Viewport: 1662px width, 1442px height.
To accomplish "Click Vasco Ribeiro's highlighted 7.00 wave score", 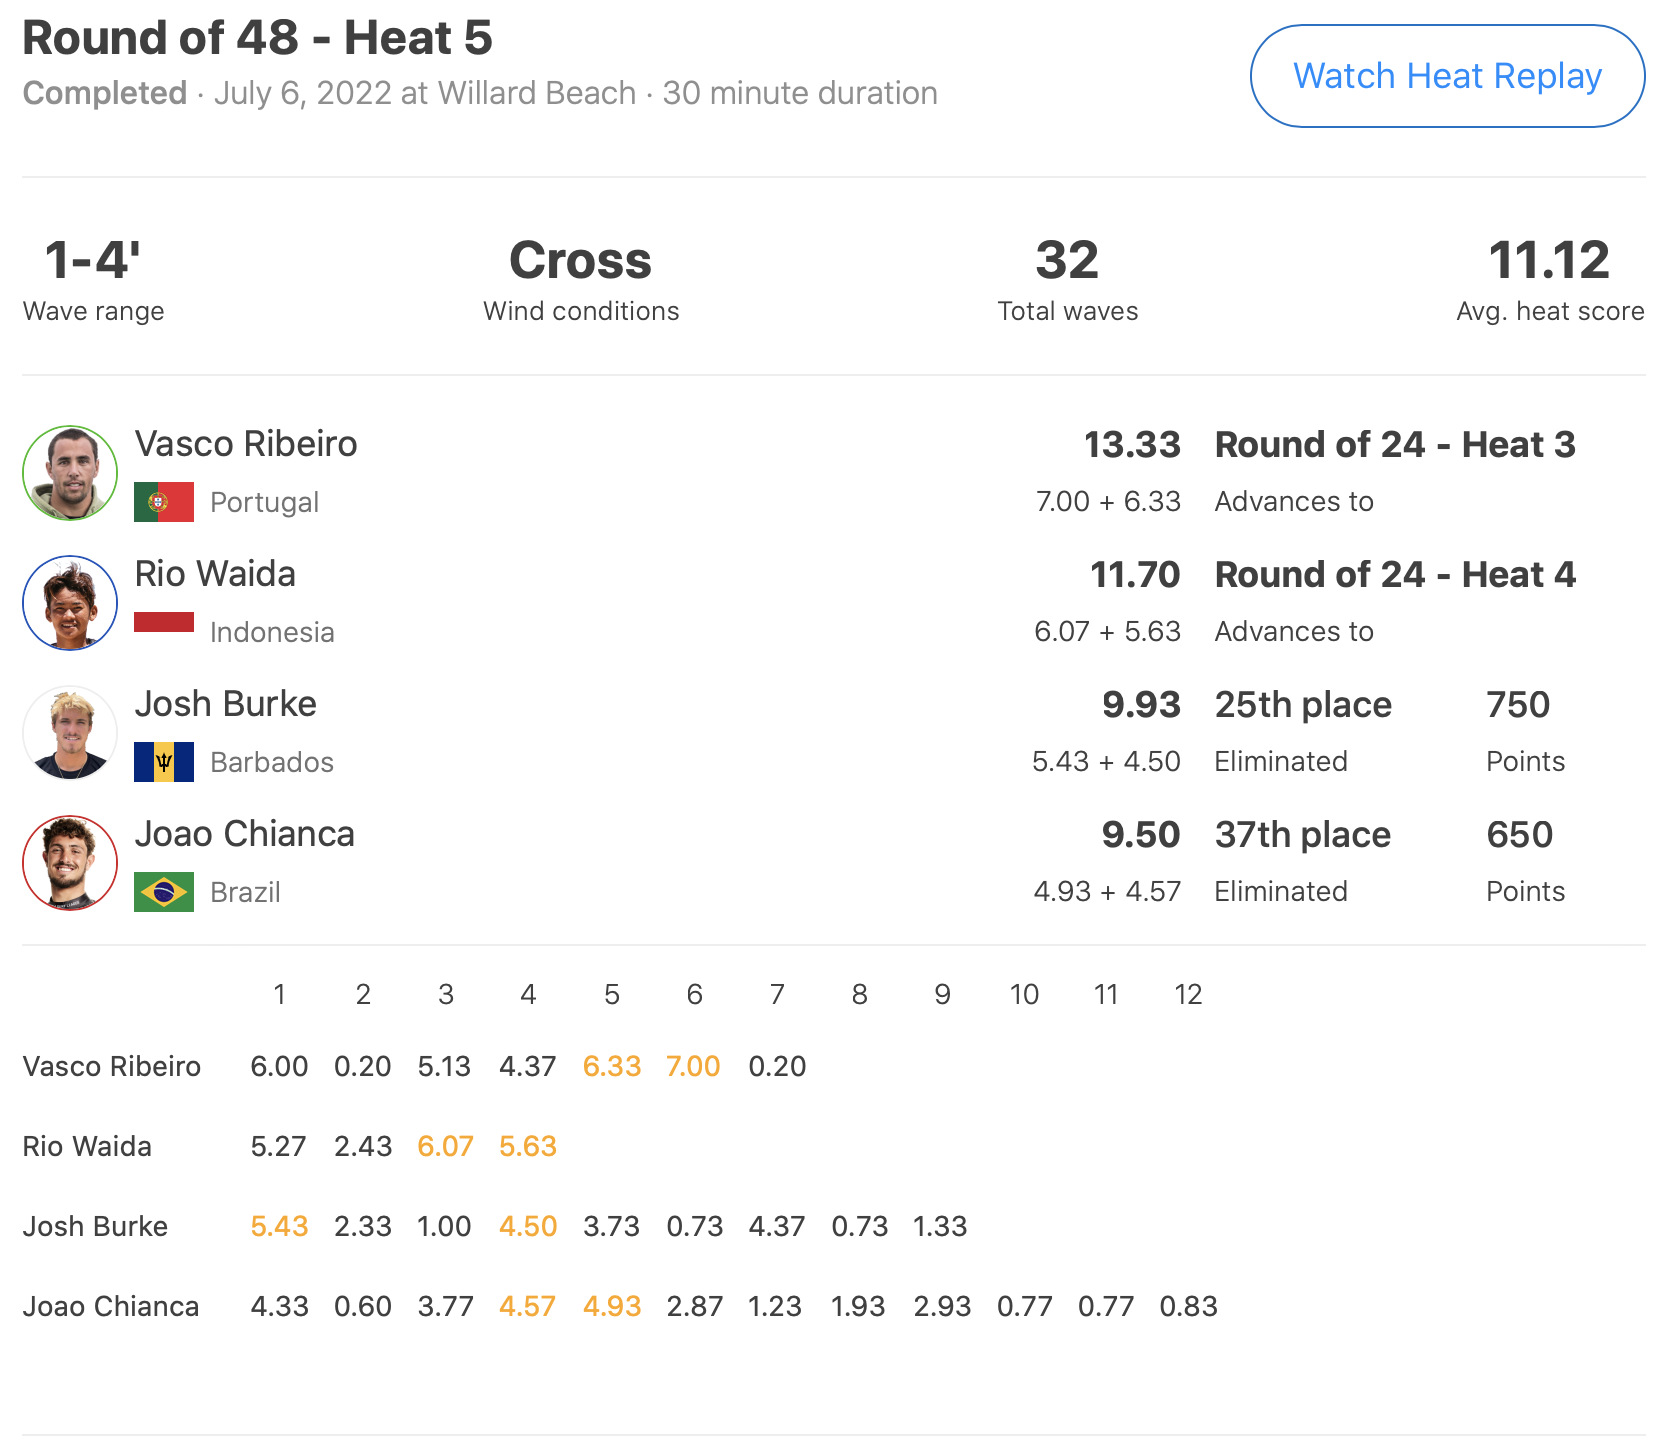I will click(693, 1066).
